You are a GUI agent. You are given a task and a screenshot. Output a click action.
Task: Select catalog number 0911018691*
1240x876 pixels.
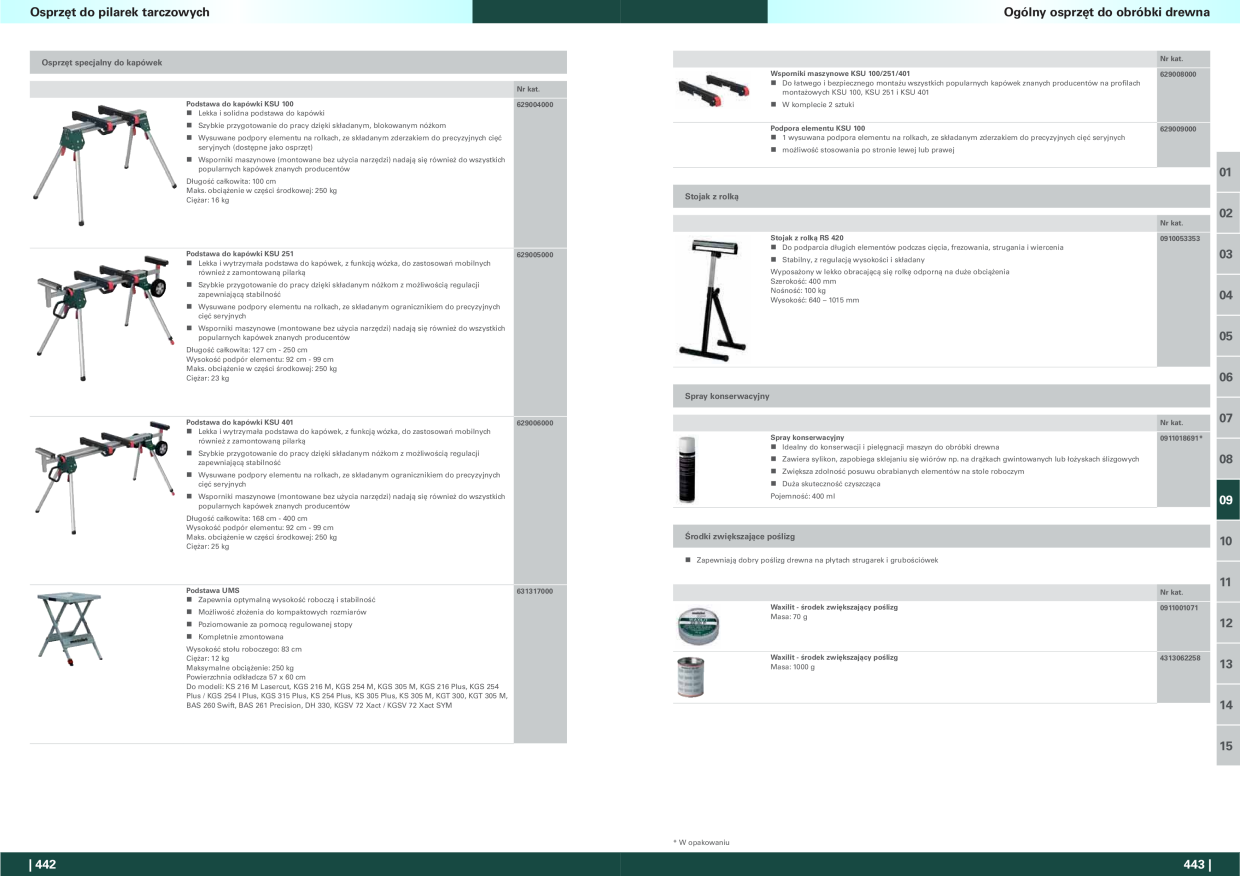1181,437
